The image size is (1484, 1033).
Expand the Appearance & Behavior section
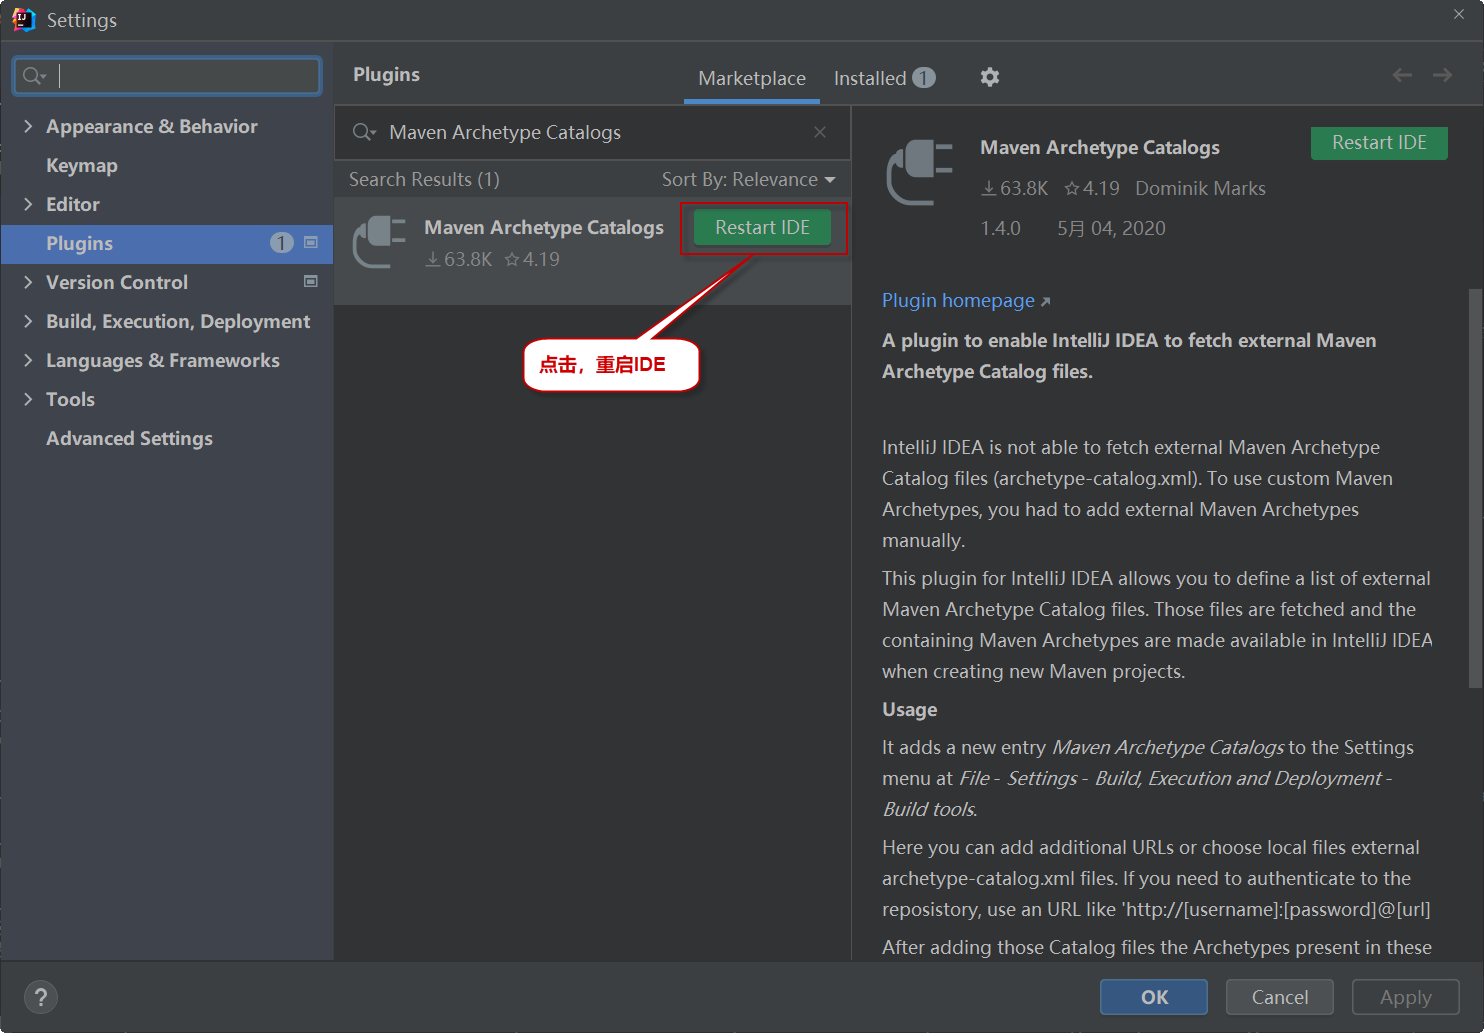[28, 126]
